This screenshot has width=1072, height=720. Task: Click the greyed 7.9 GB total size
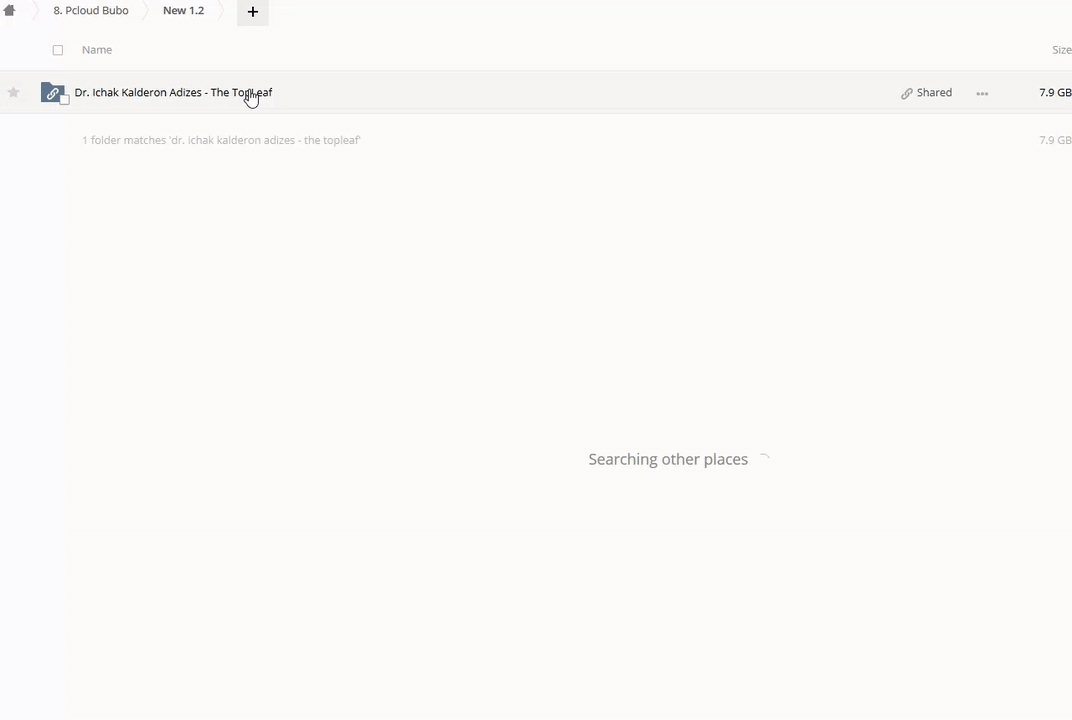pos(1054,141)
